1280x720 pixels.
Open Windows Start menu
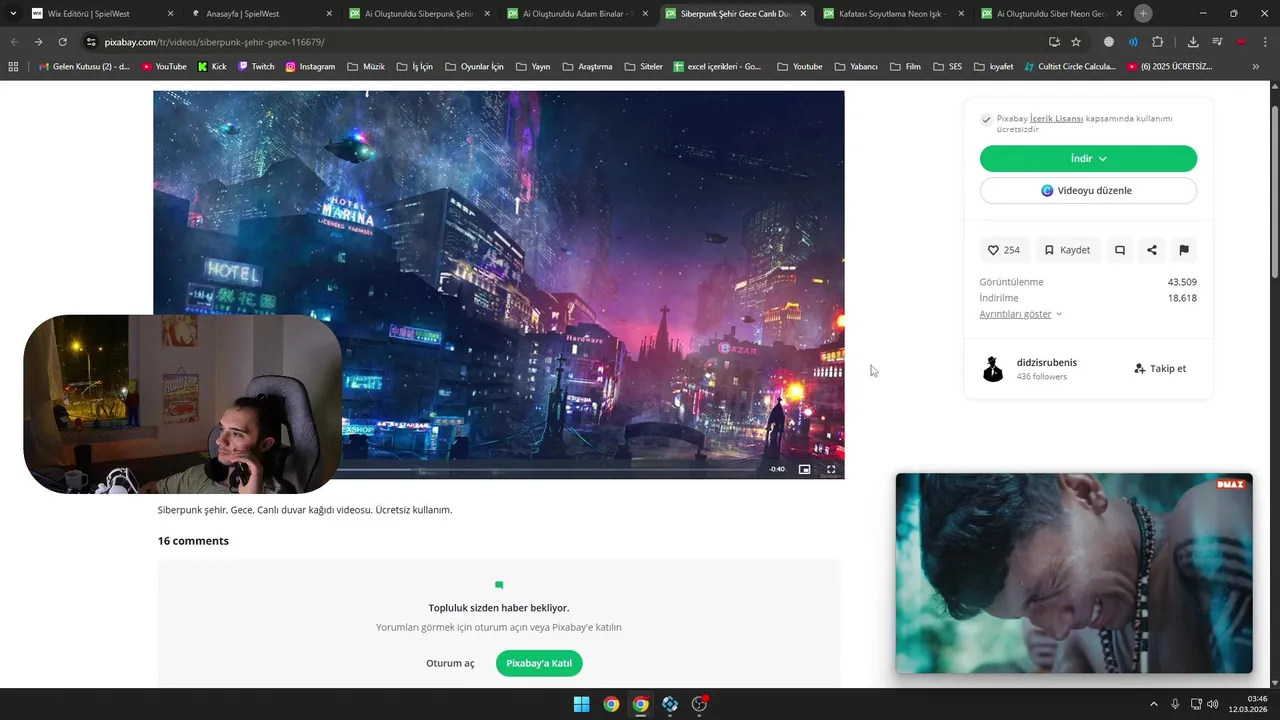point(581,704)
